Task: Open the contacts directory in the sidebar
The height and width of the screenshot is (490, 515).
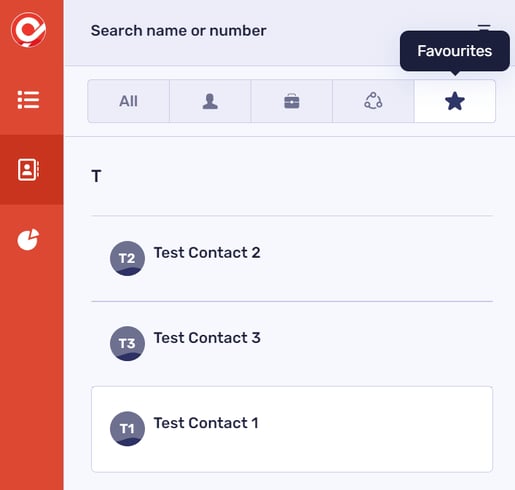Action: 28,170
